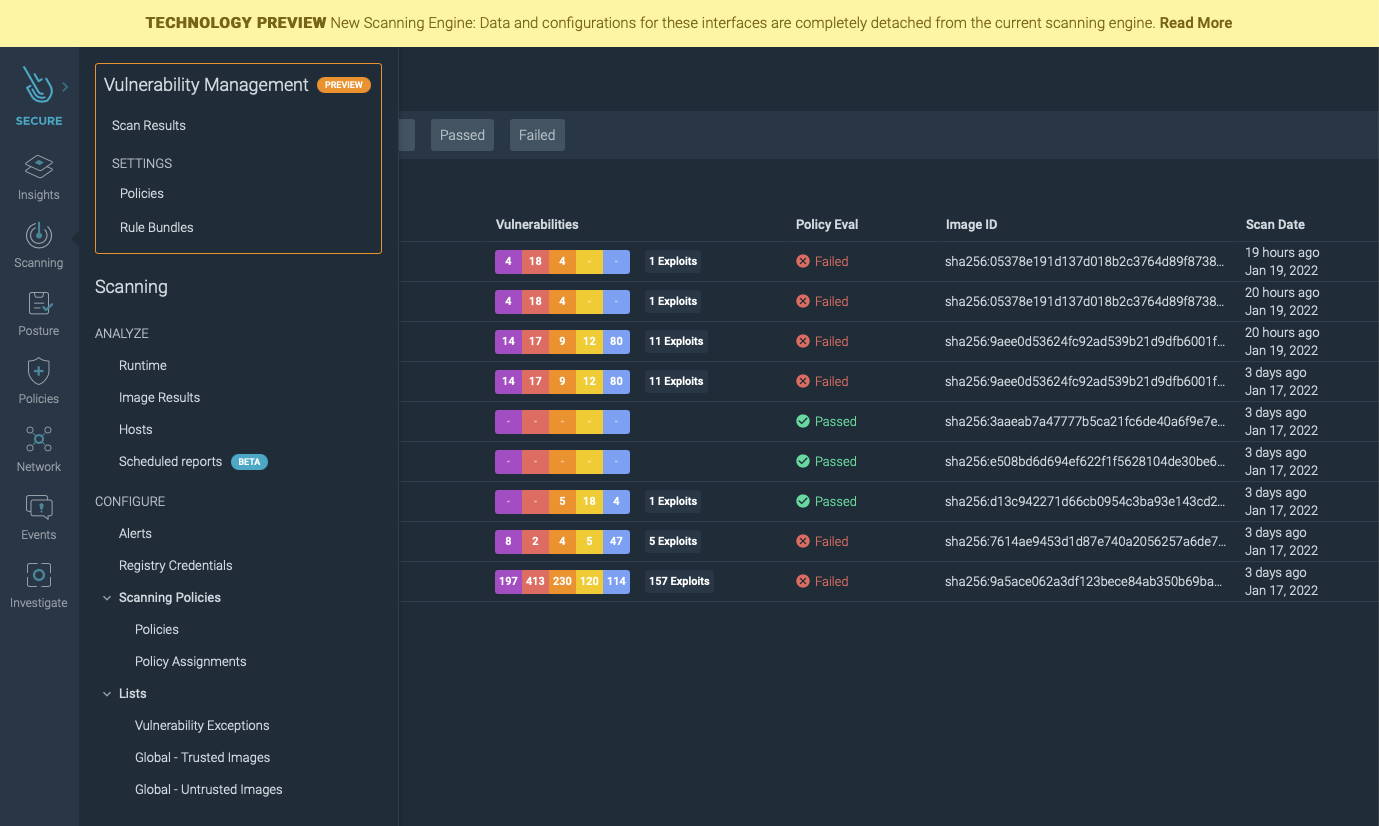Collapse the Scanning Policies chevron

click(107, 597)
